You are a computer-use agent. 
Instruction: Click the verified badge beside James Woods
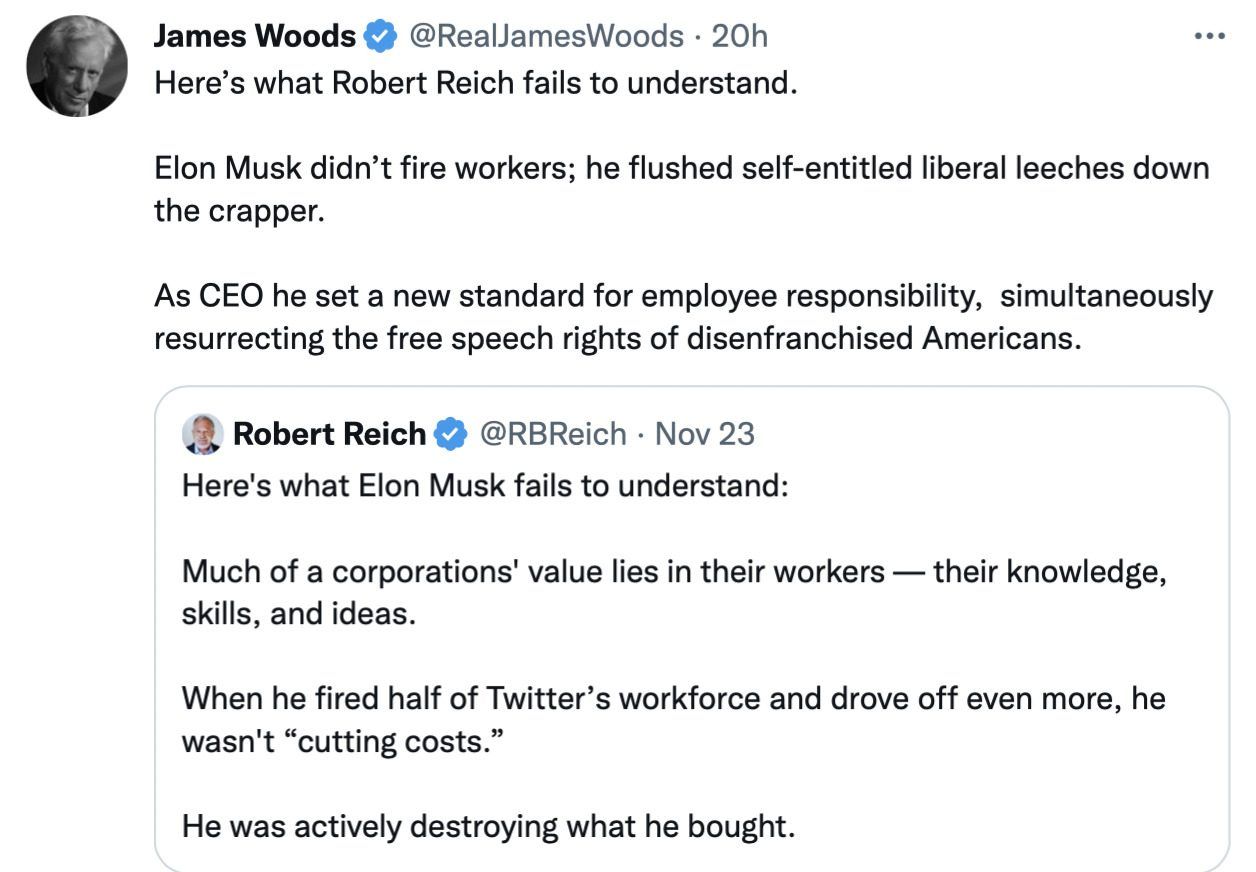click(x=378, y=38)
